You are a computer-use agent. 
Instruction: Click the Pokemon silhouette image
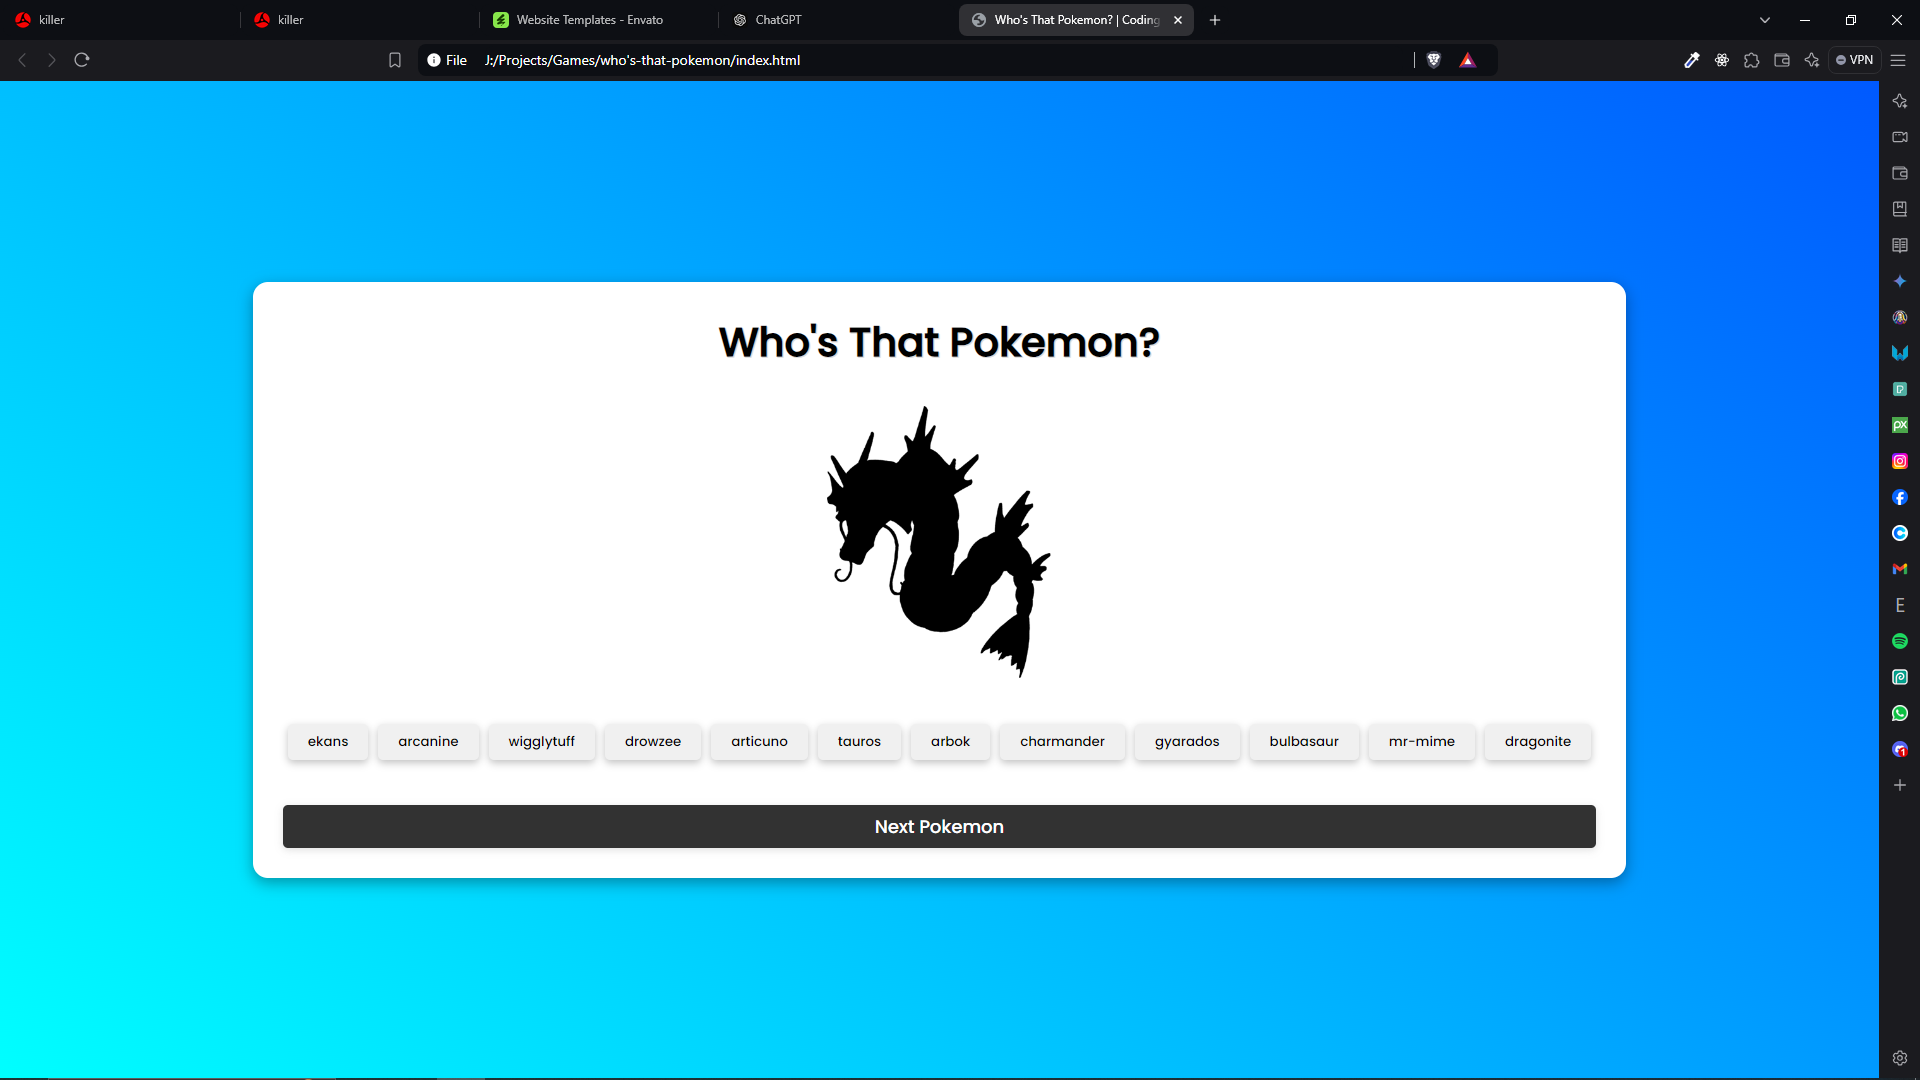pos(939,541)
